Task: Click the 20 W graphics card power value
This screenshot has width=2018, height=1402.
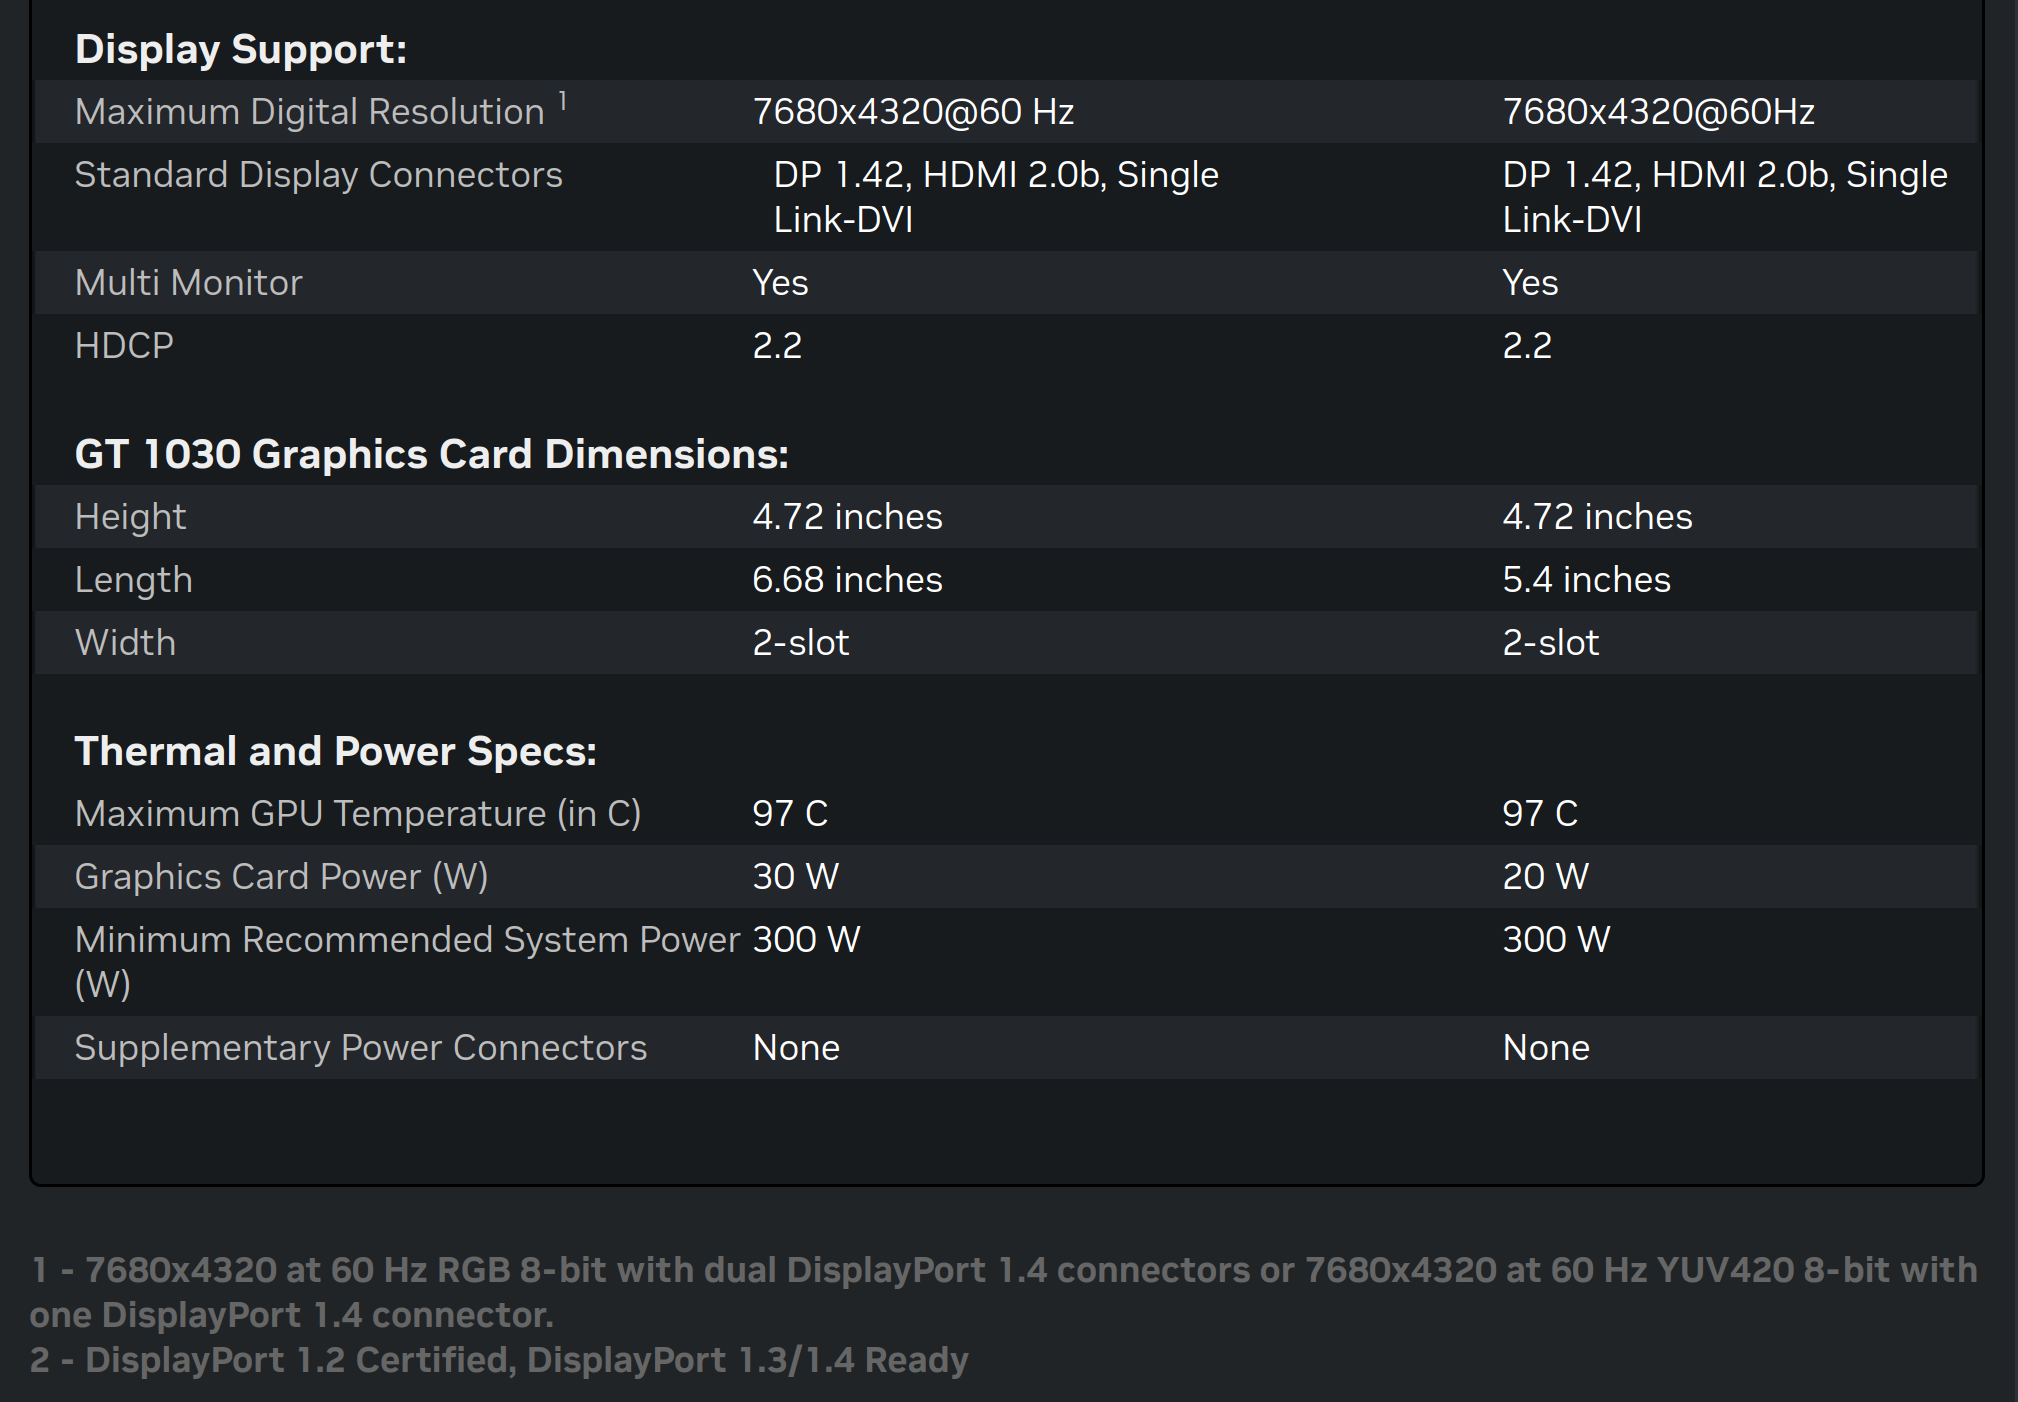Action: [1545, 876]
